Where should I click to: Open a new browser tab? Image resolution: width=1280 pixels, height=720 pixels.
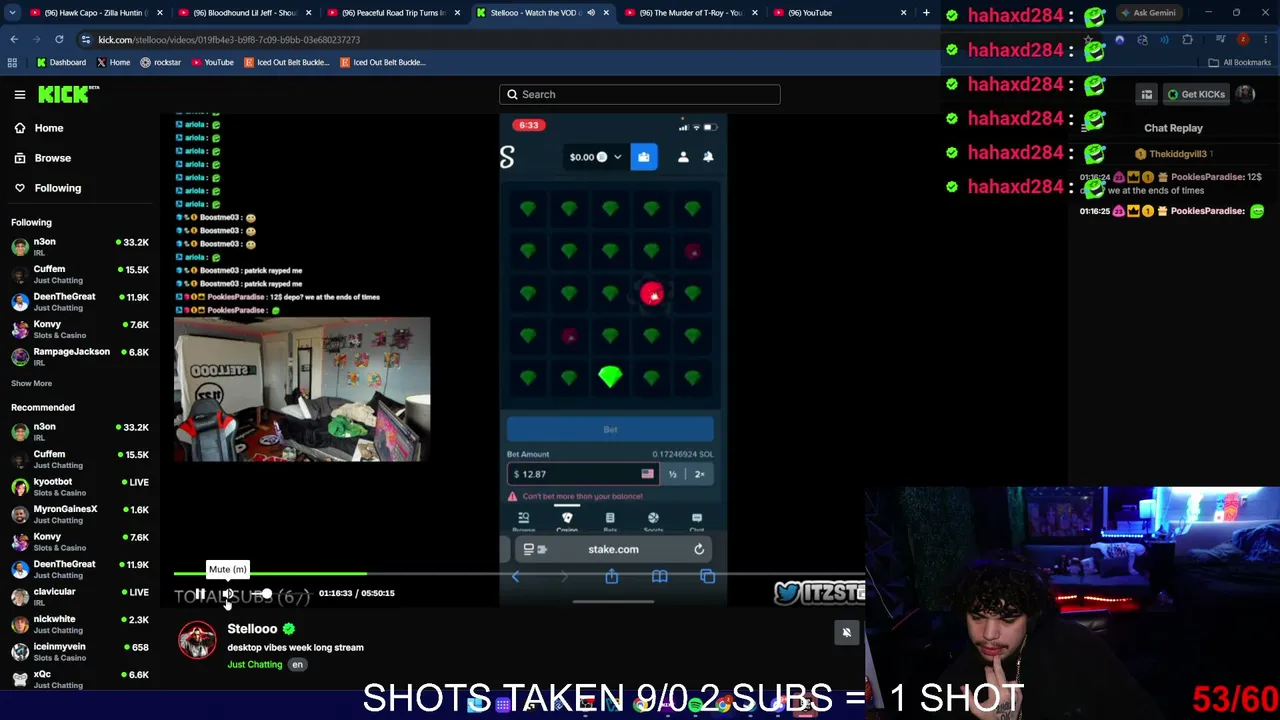point(926,13)
